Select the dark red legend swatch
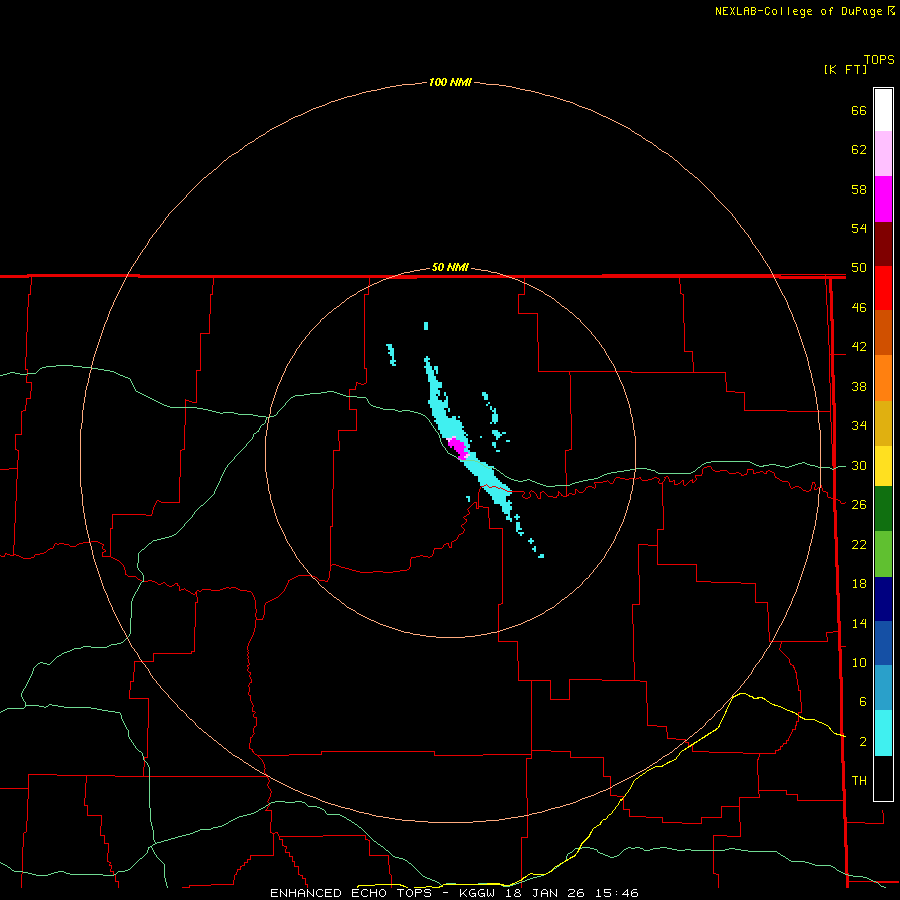This screenshot has width=900, height=900. [883, 244]
